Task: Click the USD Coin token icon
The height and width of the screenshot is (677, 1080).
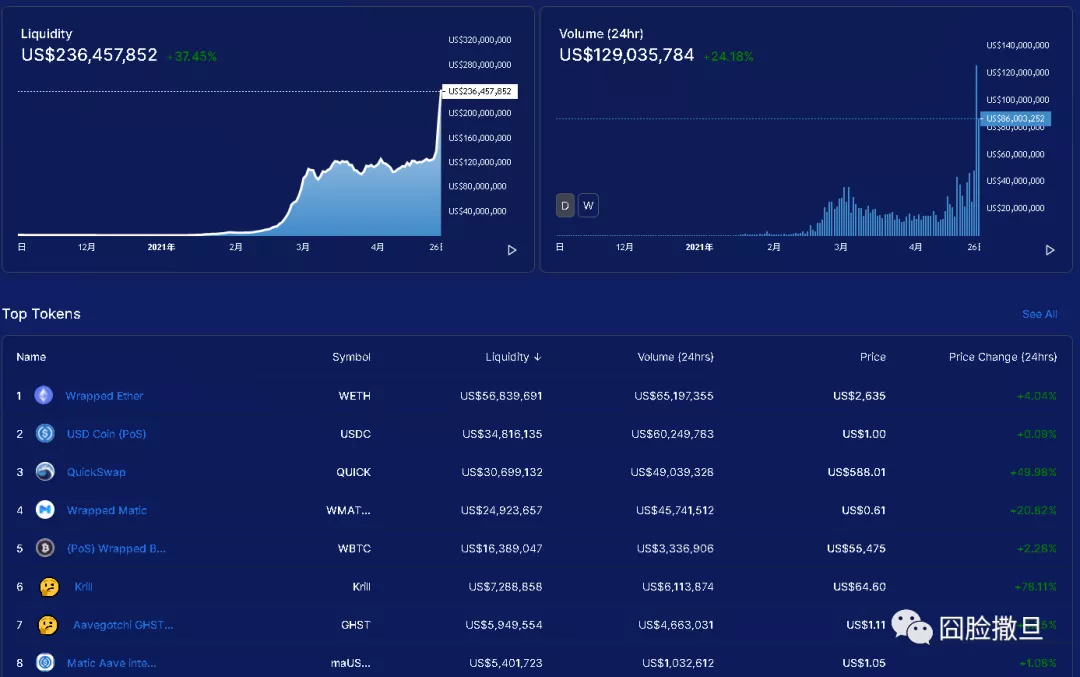Action: (x=45, y=433)
